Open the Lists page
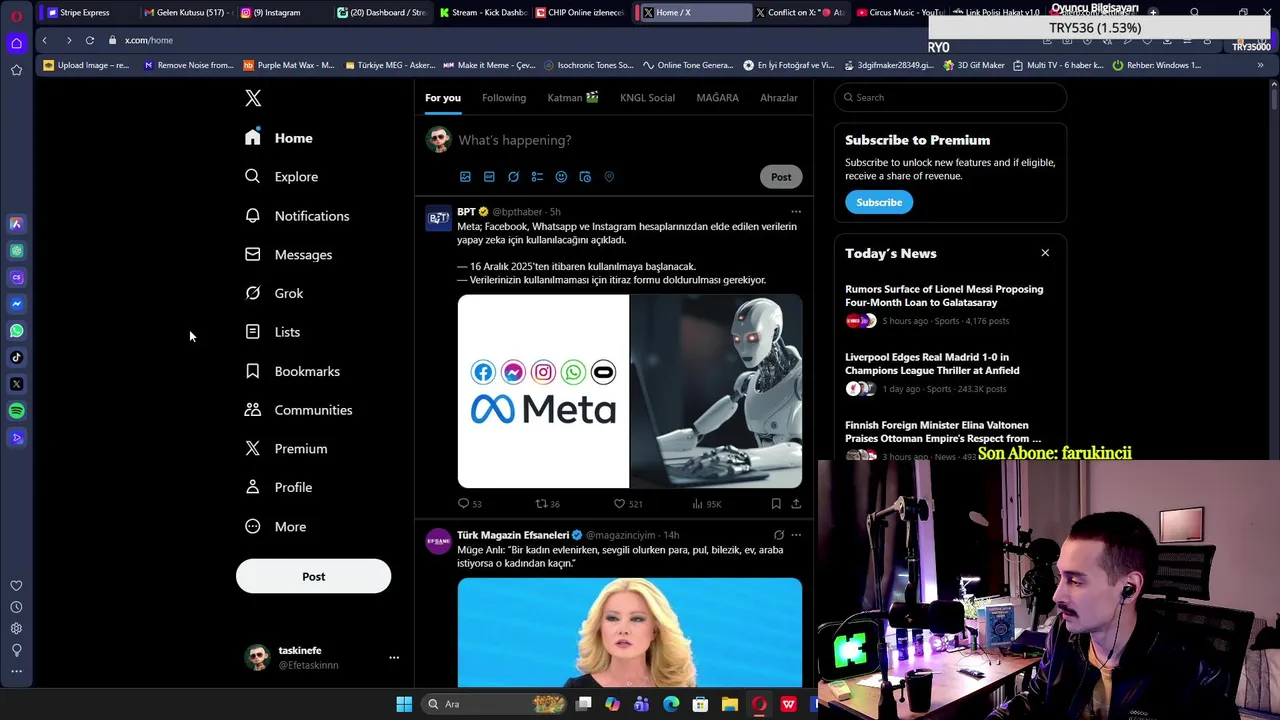 (x=273, y=332)
